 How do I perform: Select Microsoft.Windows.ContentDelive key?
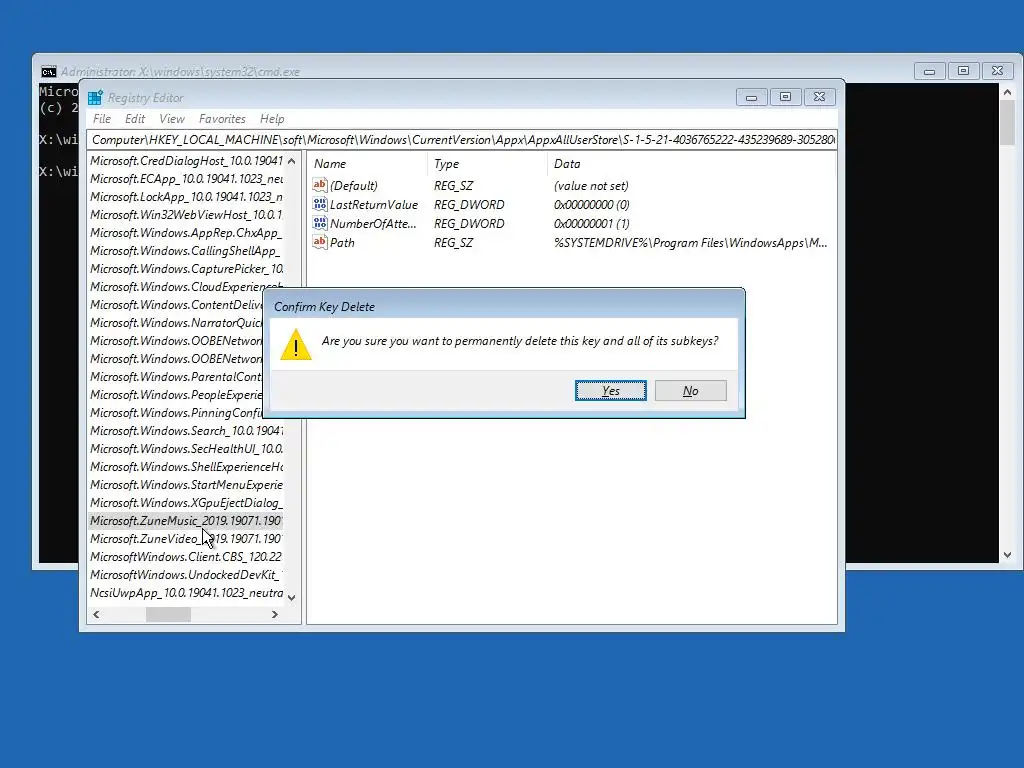point(176,305)
